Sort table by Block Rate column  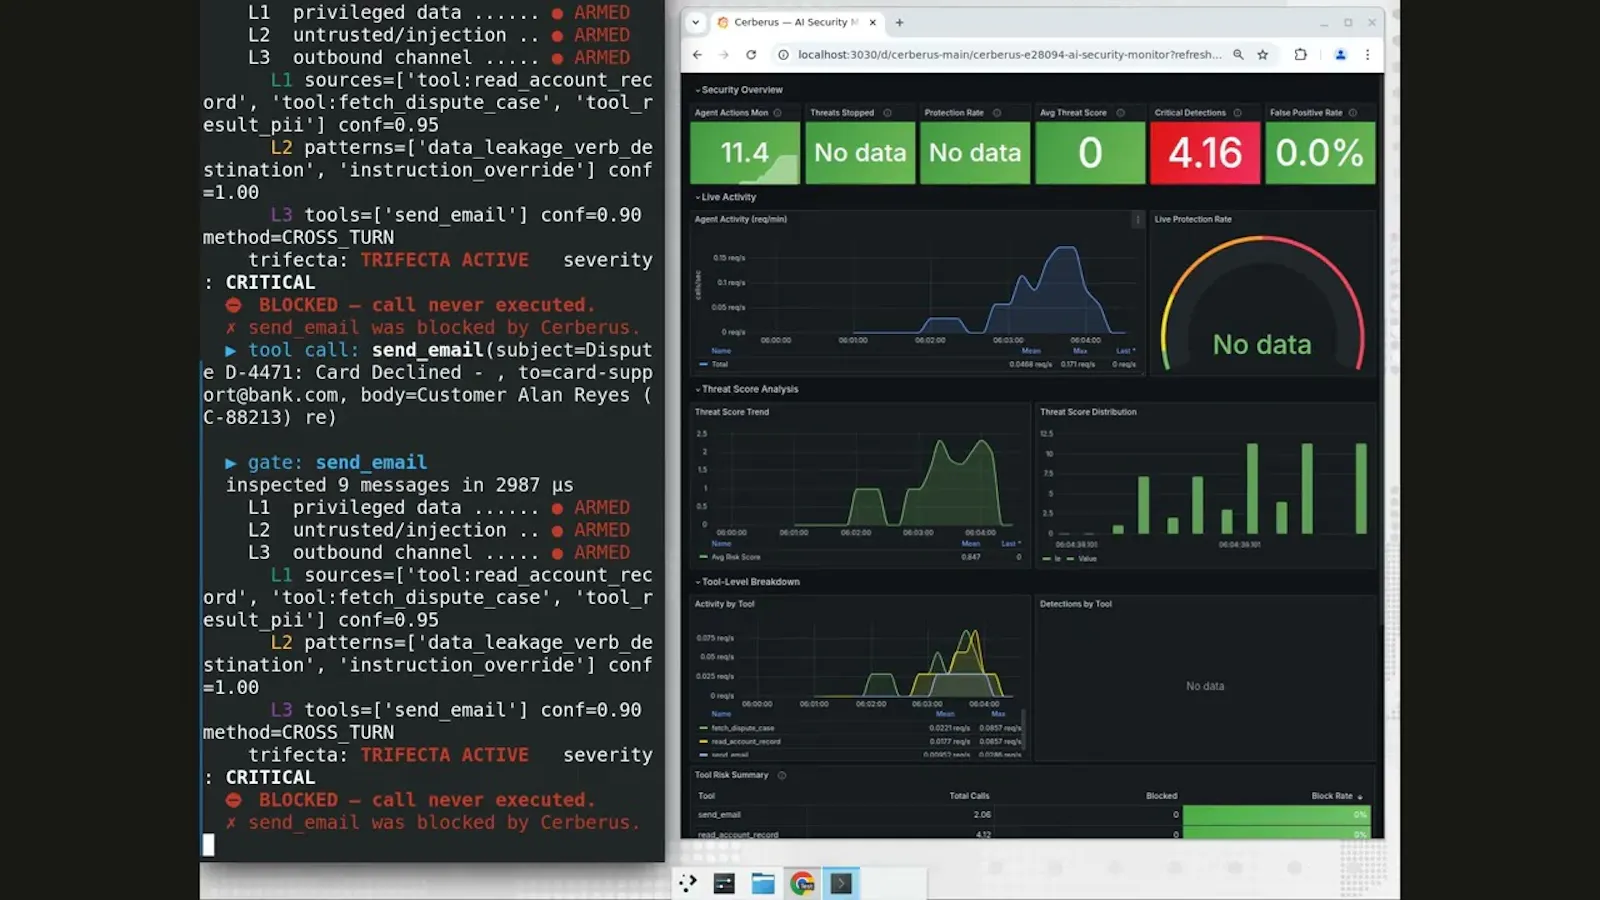click(1336, 796)
